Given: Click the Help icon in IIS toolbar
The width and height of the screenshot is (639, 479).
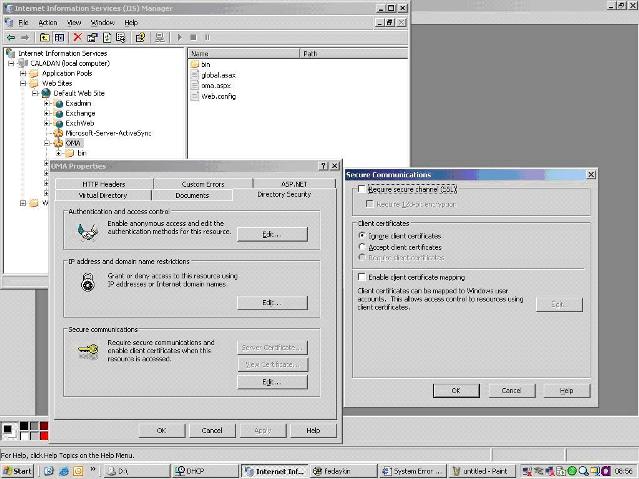Looking at the screenshot, I should 141,37.
